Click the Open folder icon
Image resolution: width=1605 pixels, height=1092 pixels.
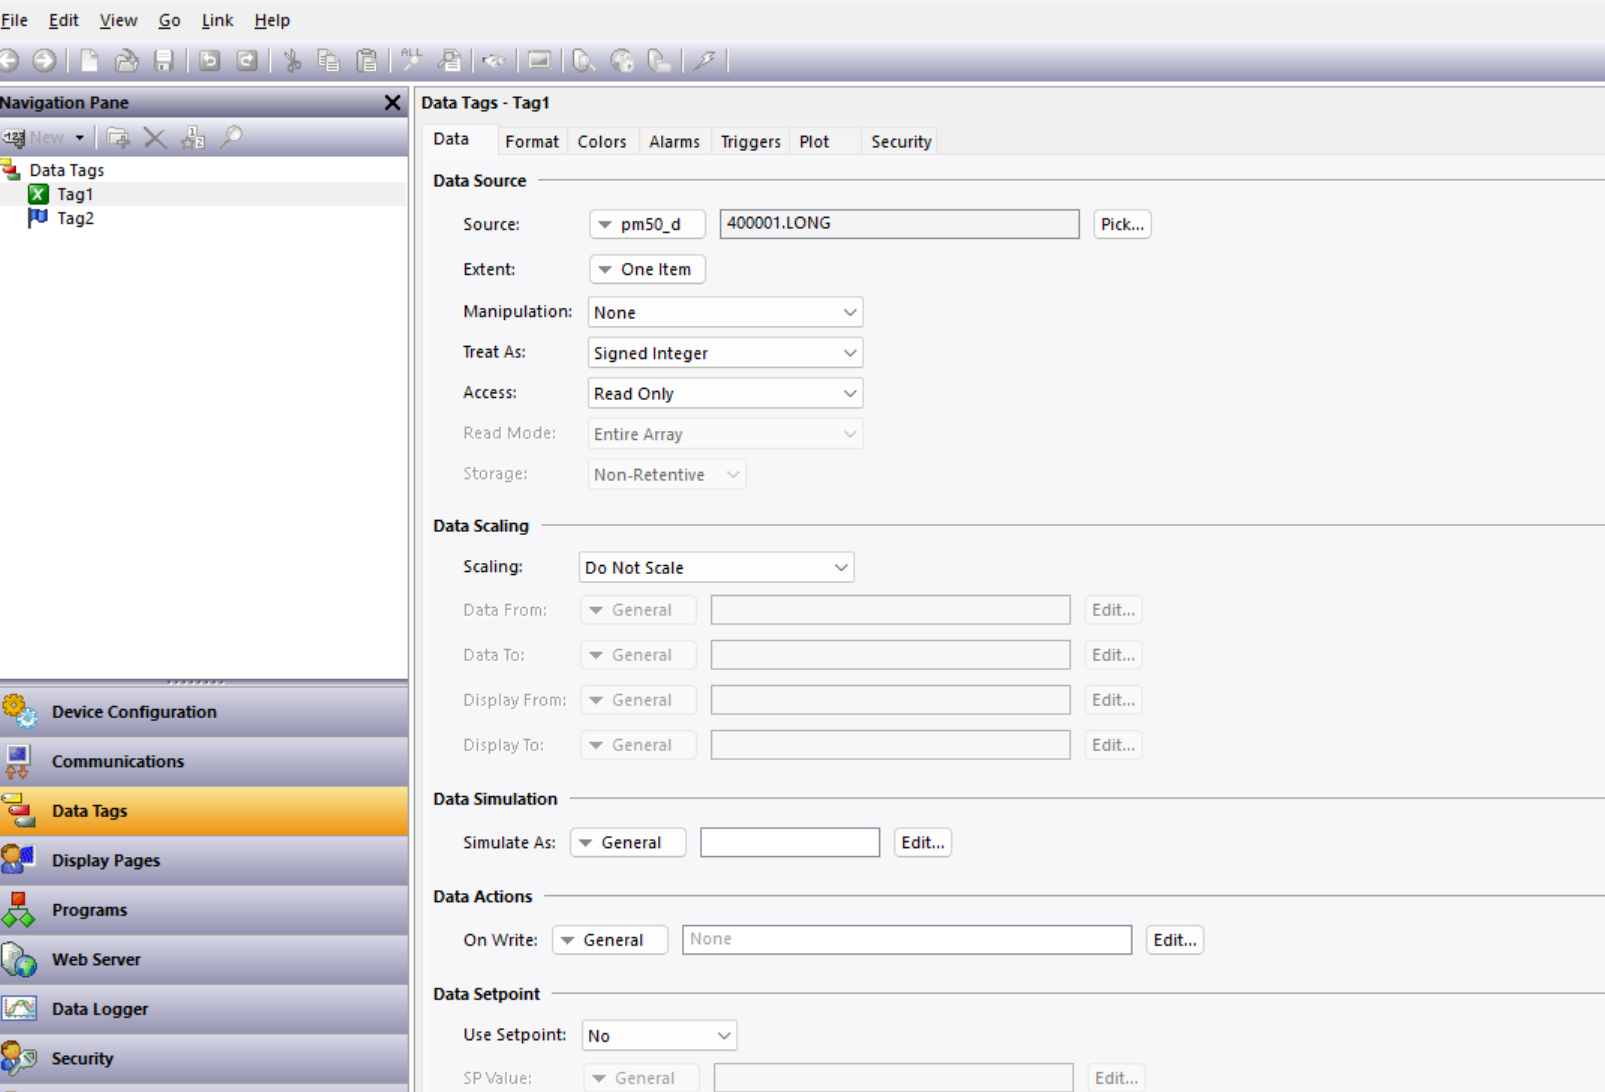[127, 61]
